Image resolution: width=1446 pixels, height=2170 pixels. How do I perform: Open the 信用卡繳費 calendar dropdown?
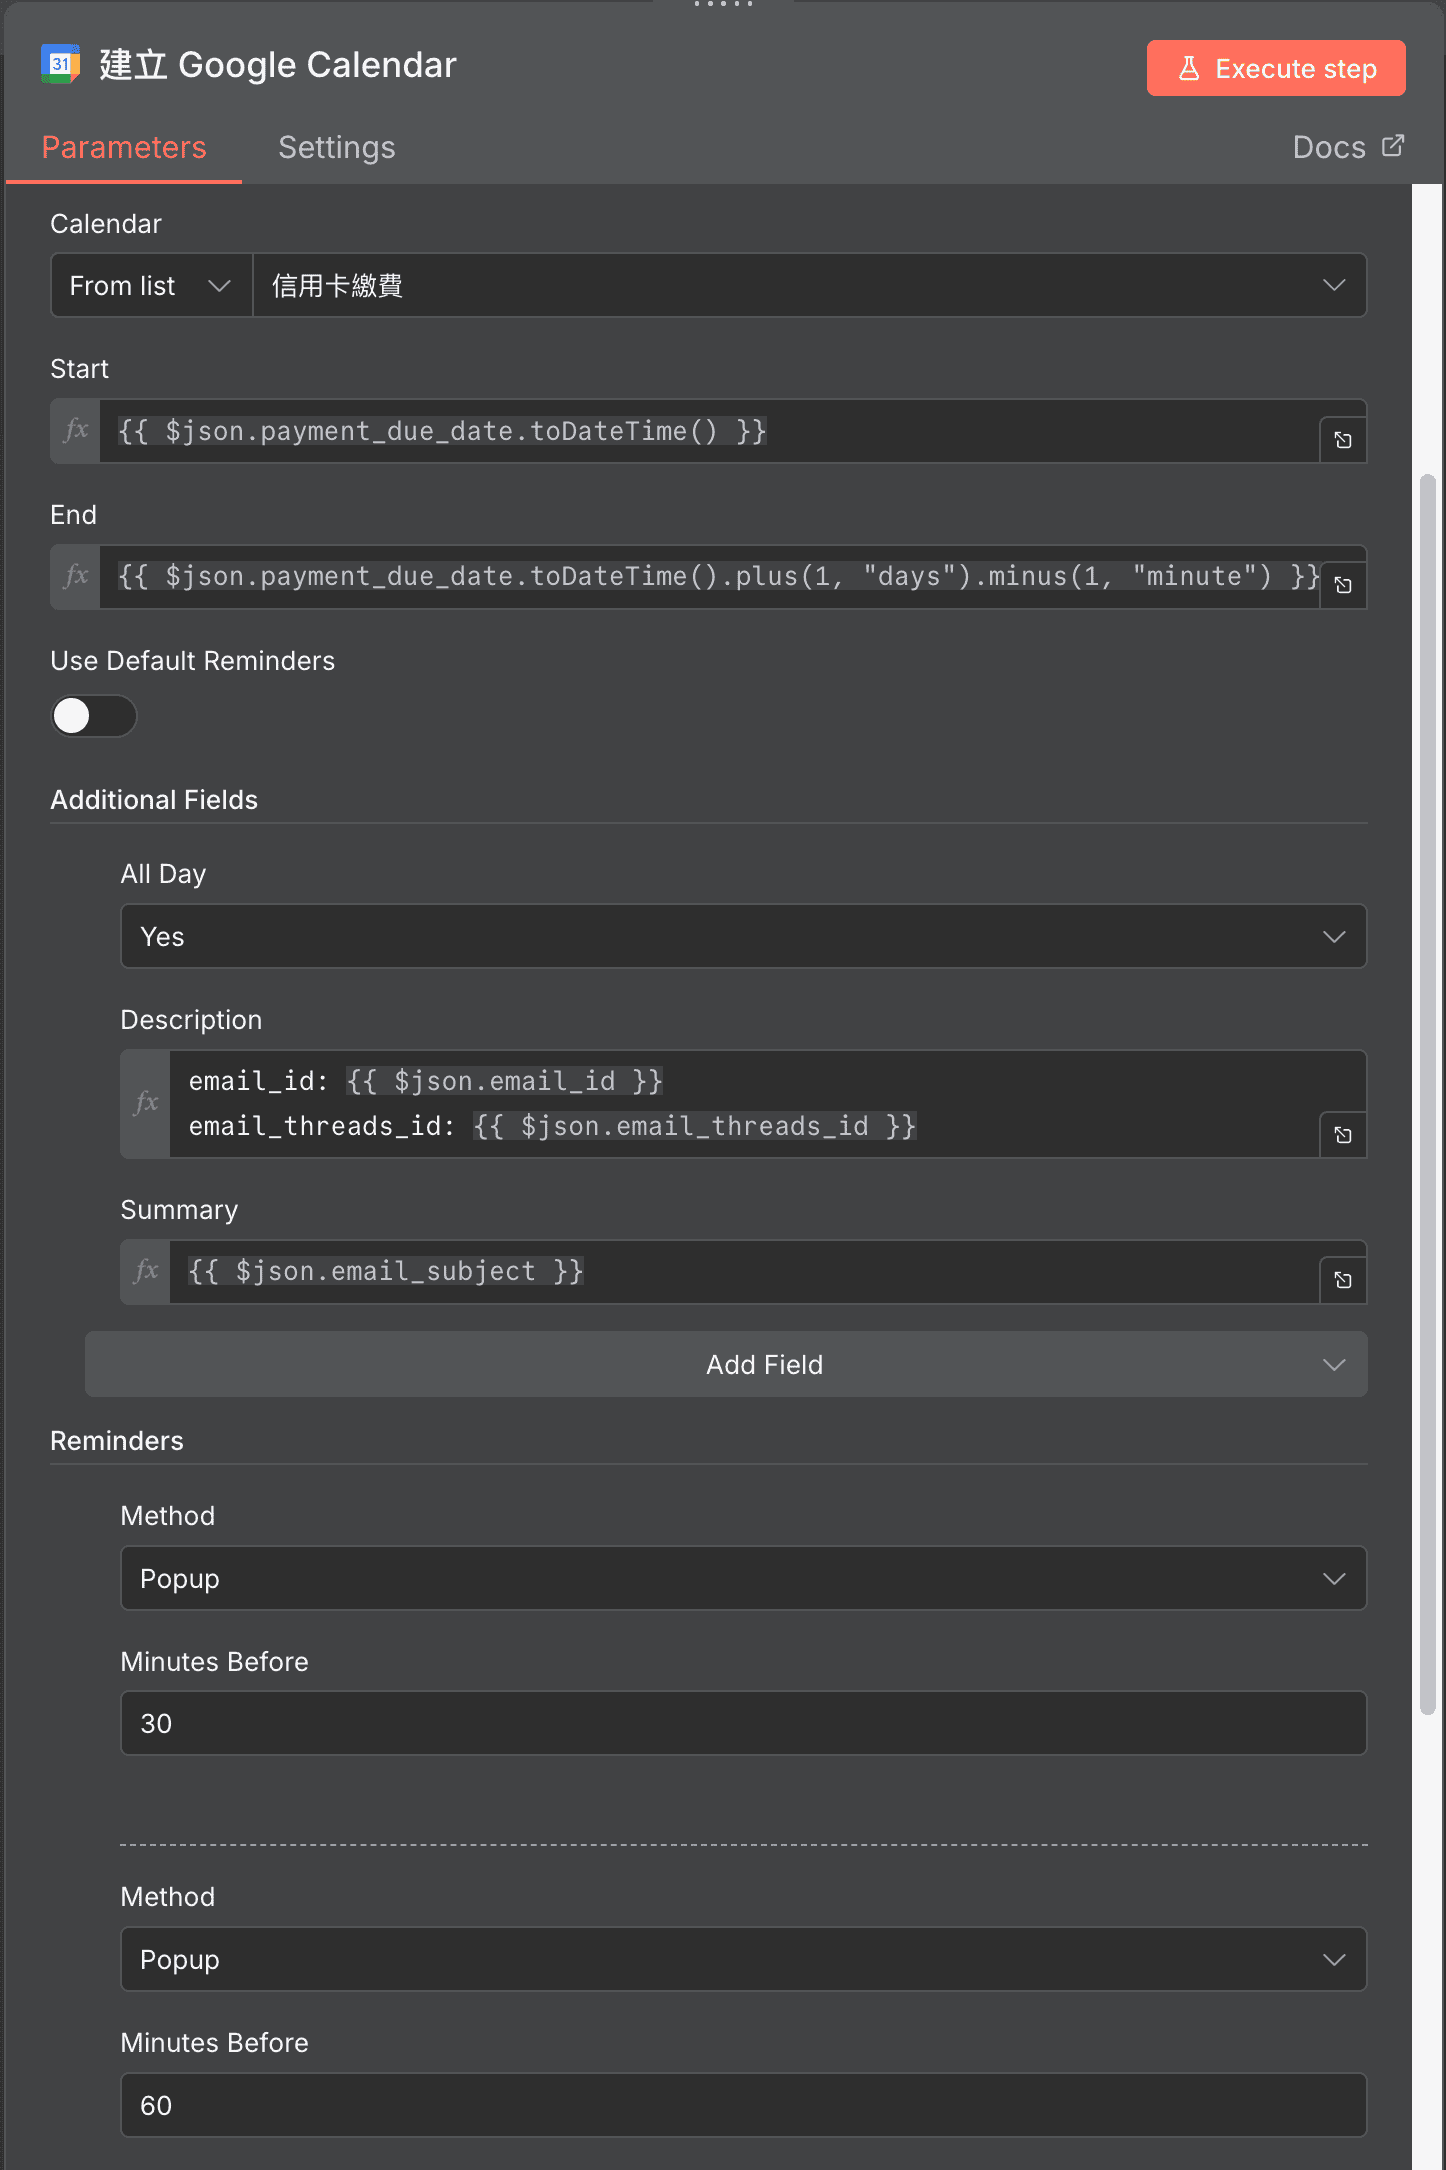(x=810, y=286)
